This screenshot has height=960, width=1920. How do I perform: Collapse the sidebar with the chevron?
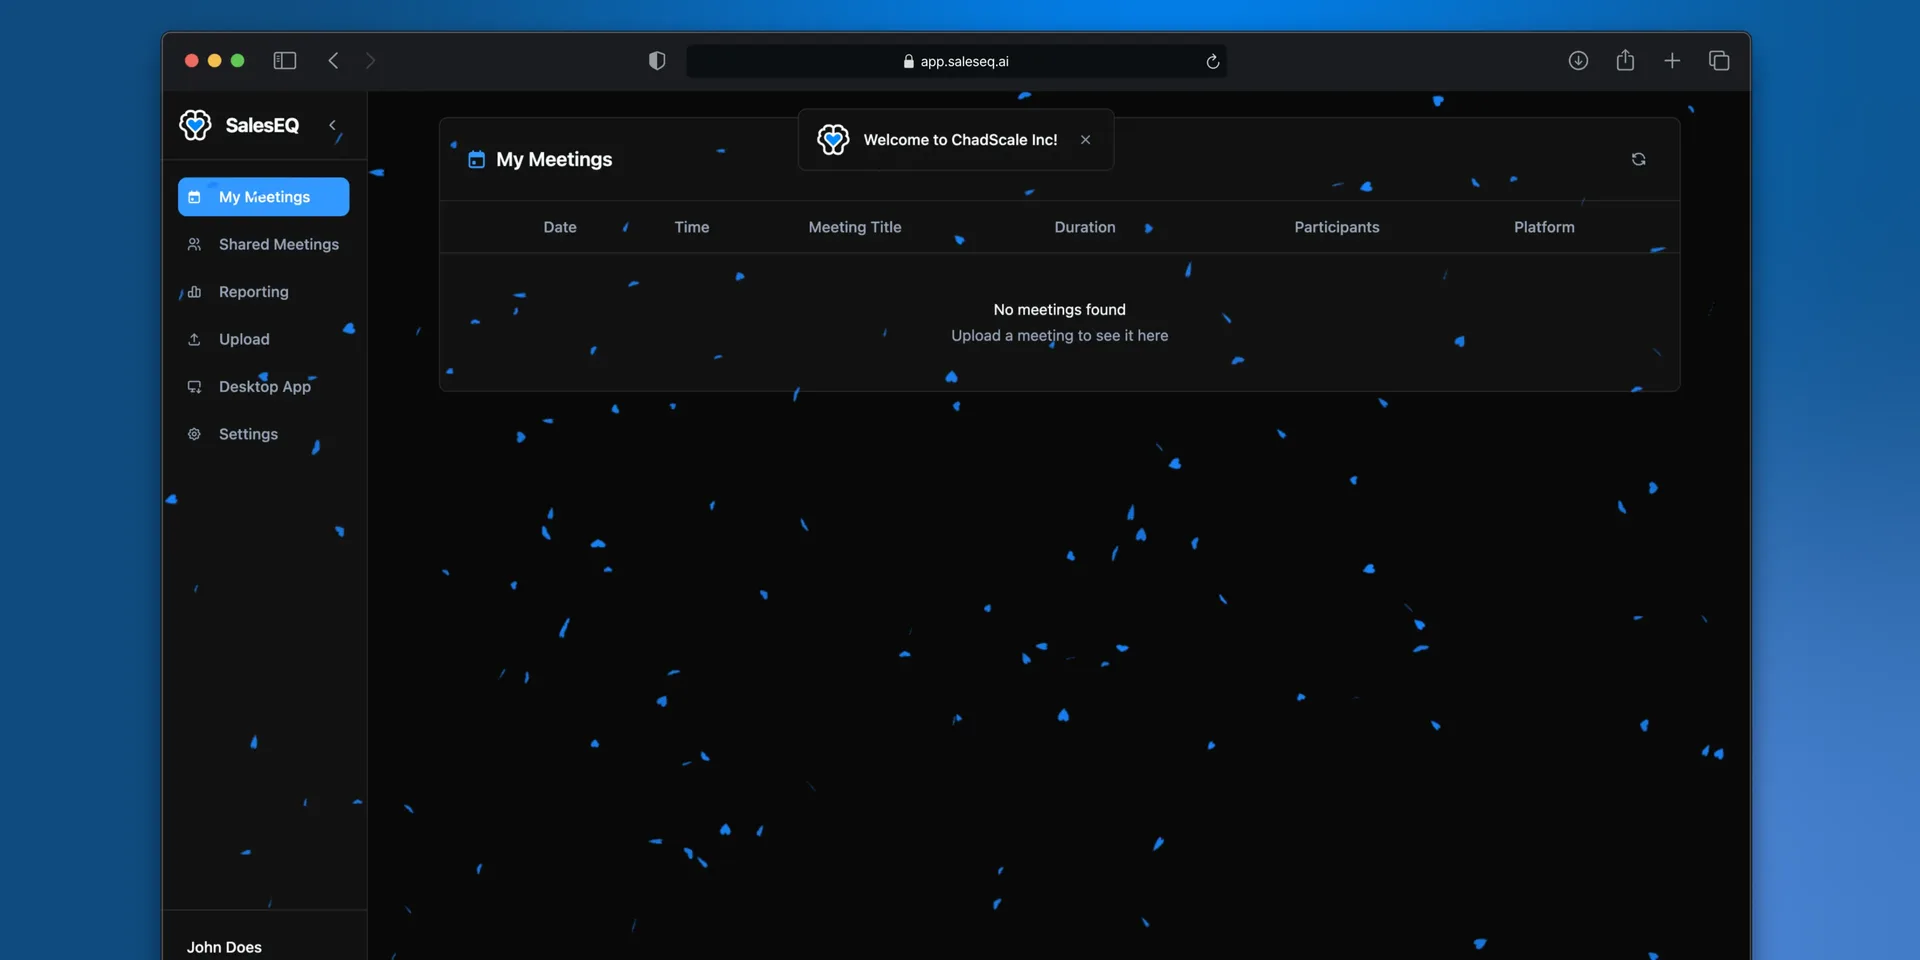(332, 125)
